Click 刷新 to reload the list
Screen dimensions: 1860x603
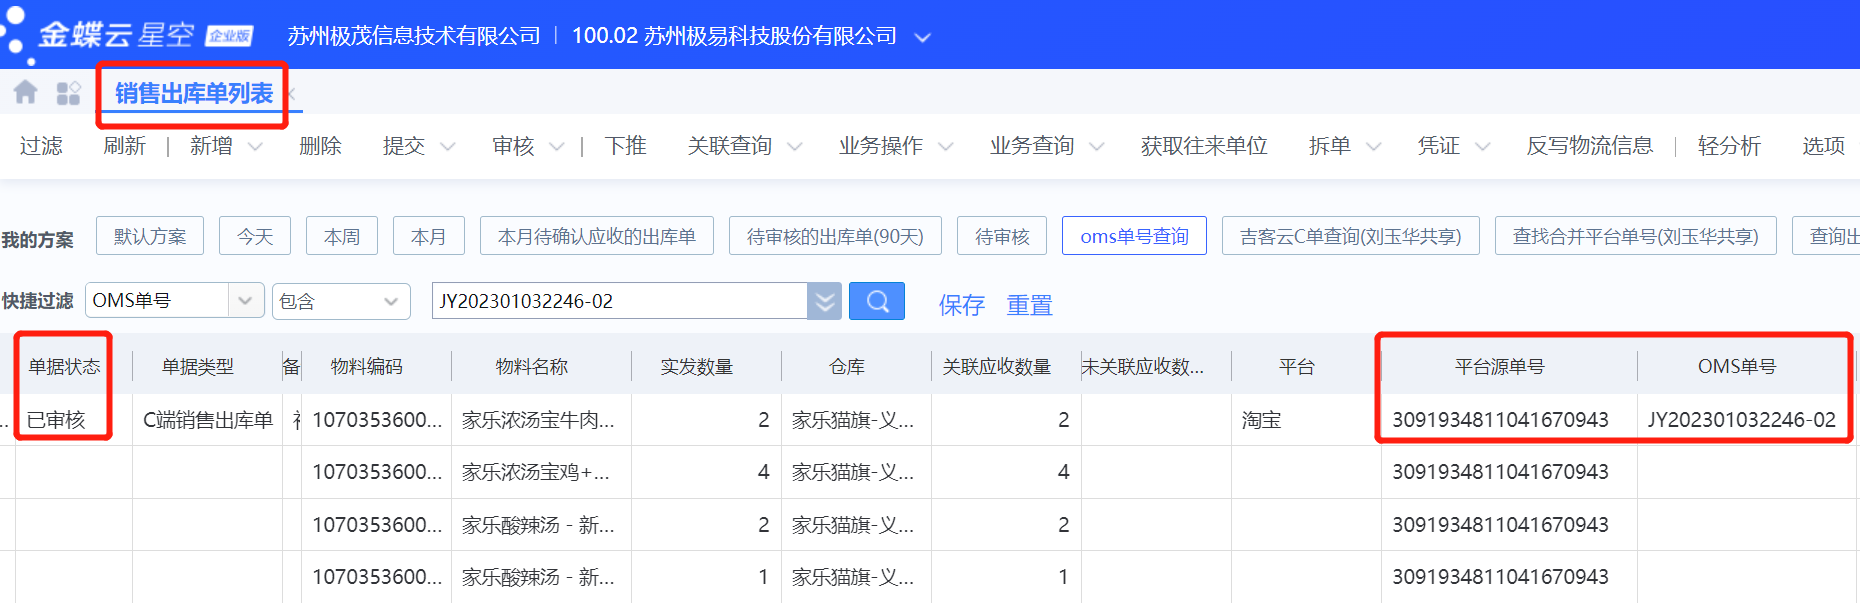124,146
